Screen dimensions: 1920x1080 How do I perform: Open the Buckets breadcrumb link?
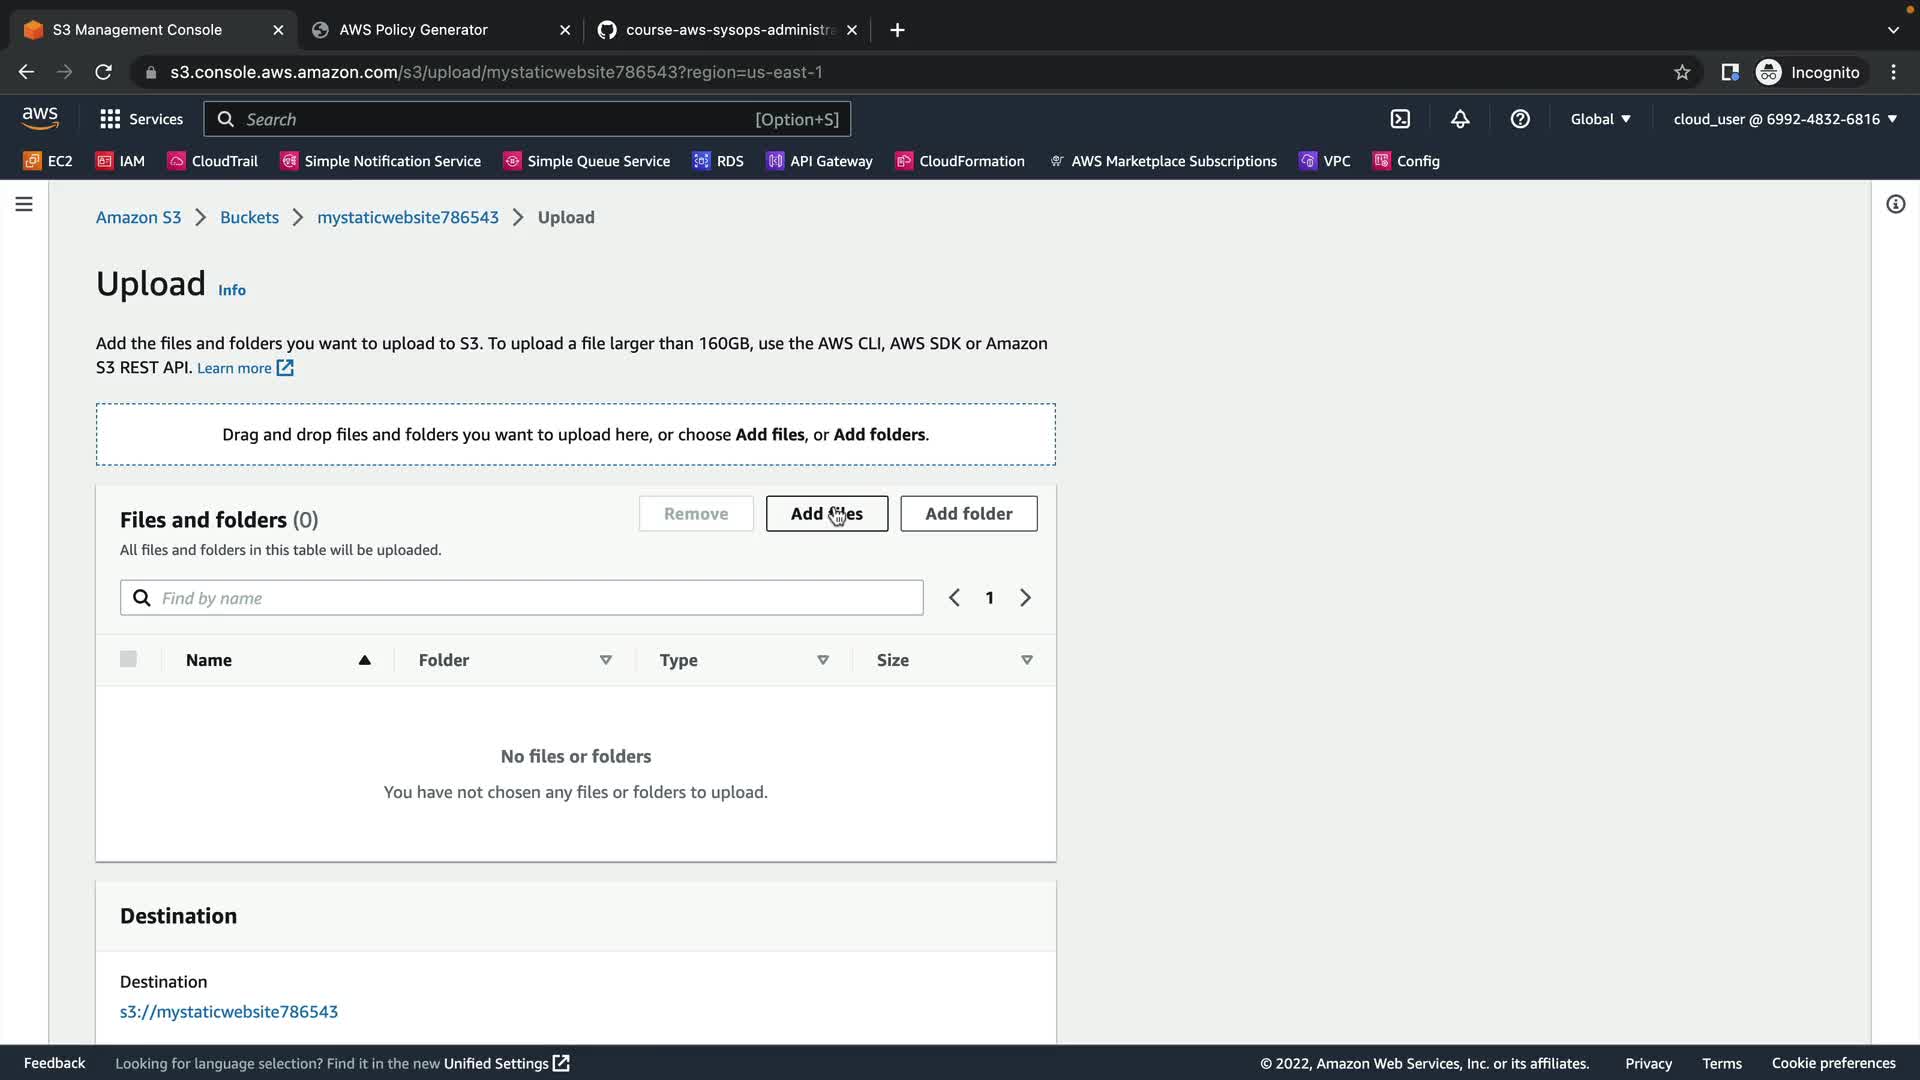249,217
